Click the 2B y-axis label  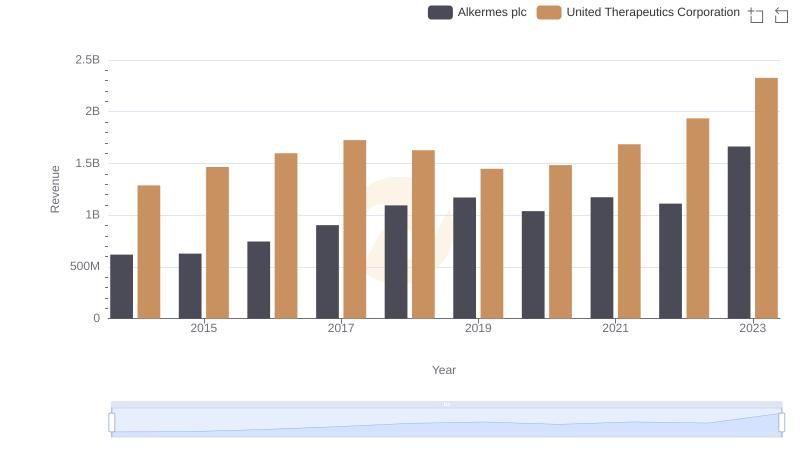[92, 112]
